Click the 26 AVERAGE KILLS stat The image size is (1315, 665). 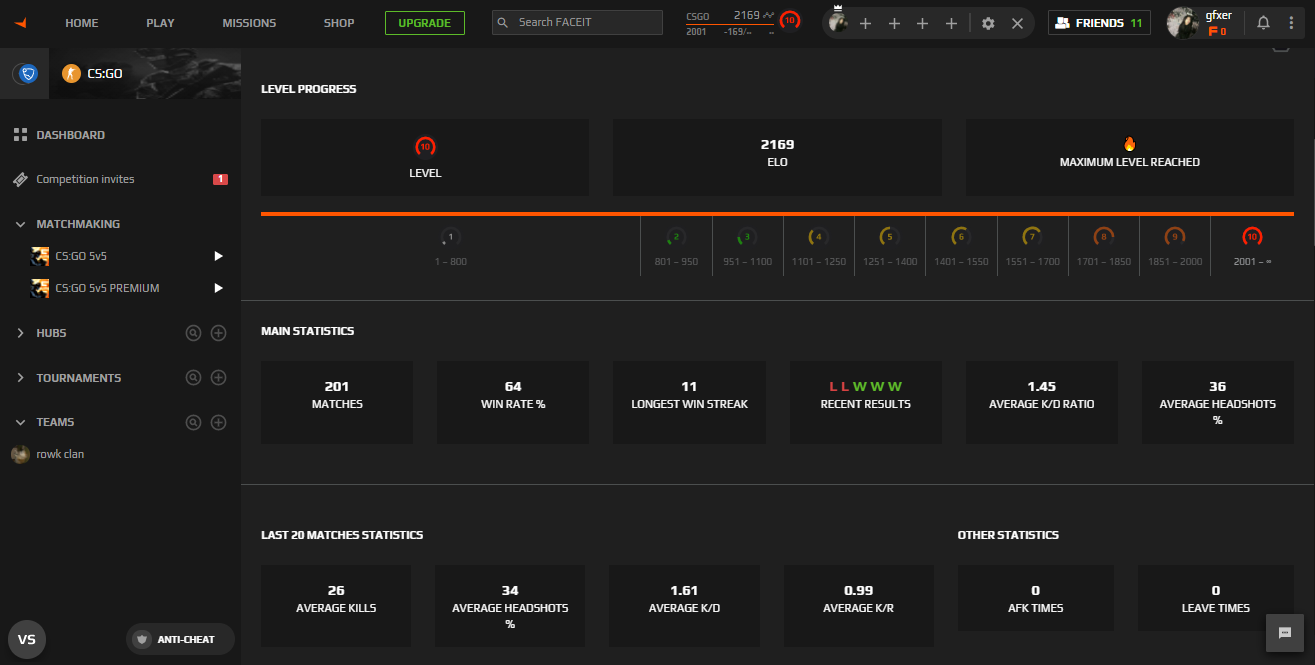tap(336, 606)
